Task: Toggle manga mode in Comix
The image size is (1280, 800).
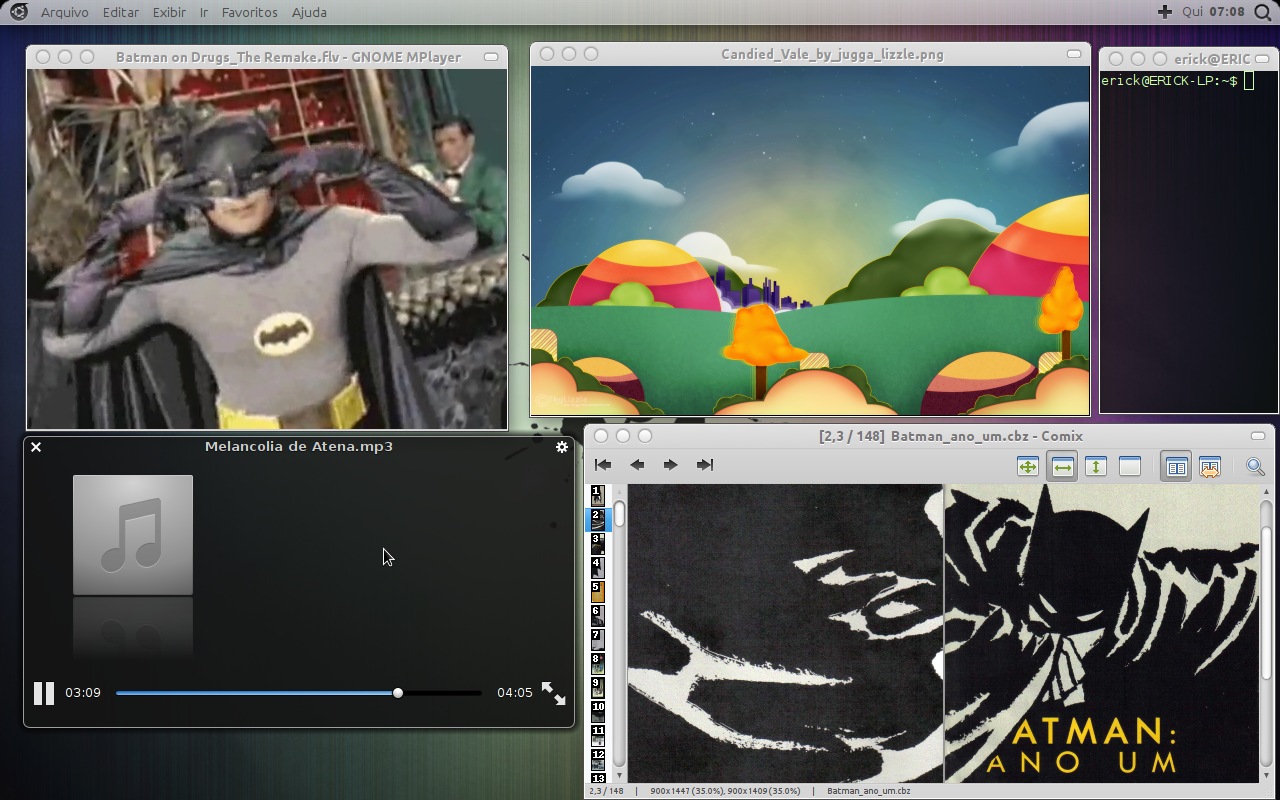Action: [x=1210, y=466]
